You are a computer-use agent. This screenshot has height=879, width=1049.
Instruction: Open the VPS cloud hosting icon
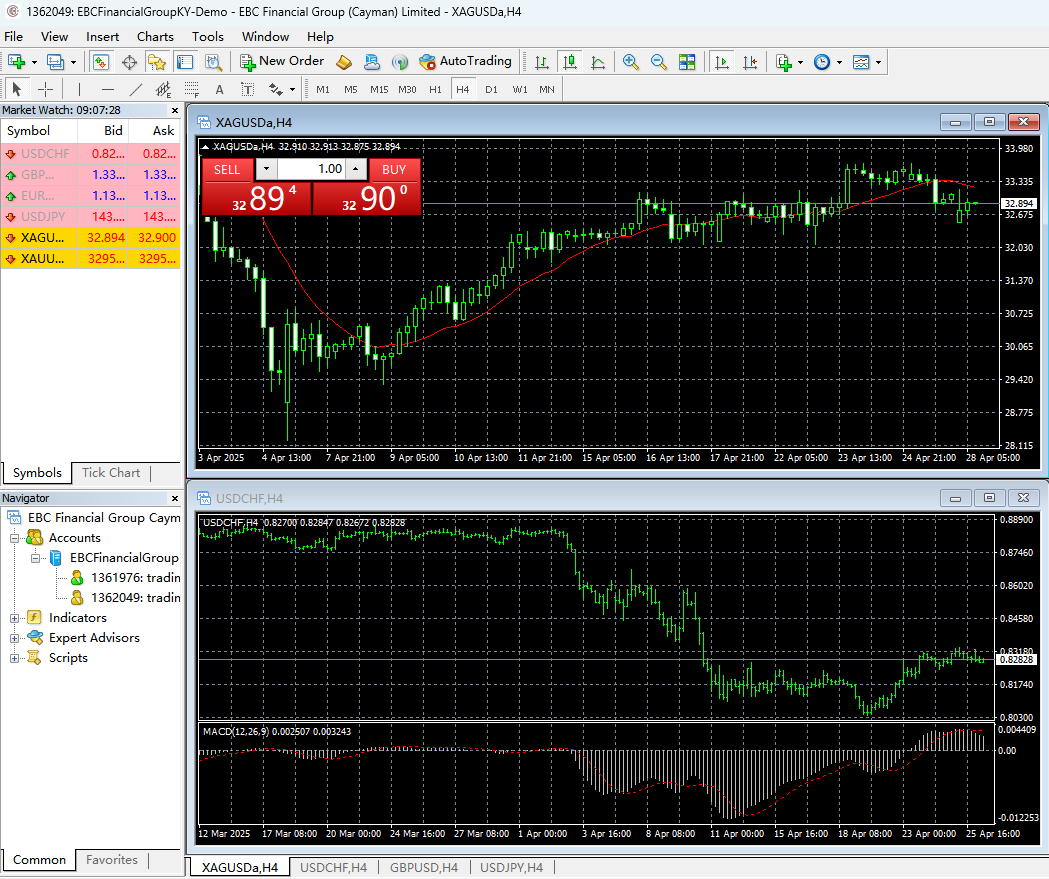(372, 62)
